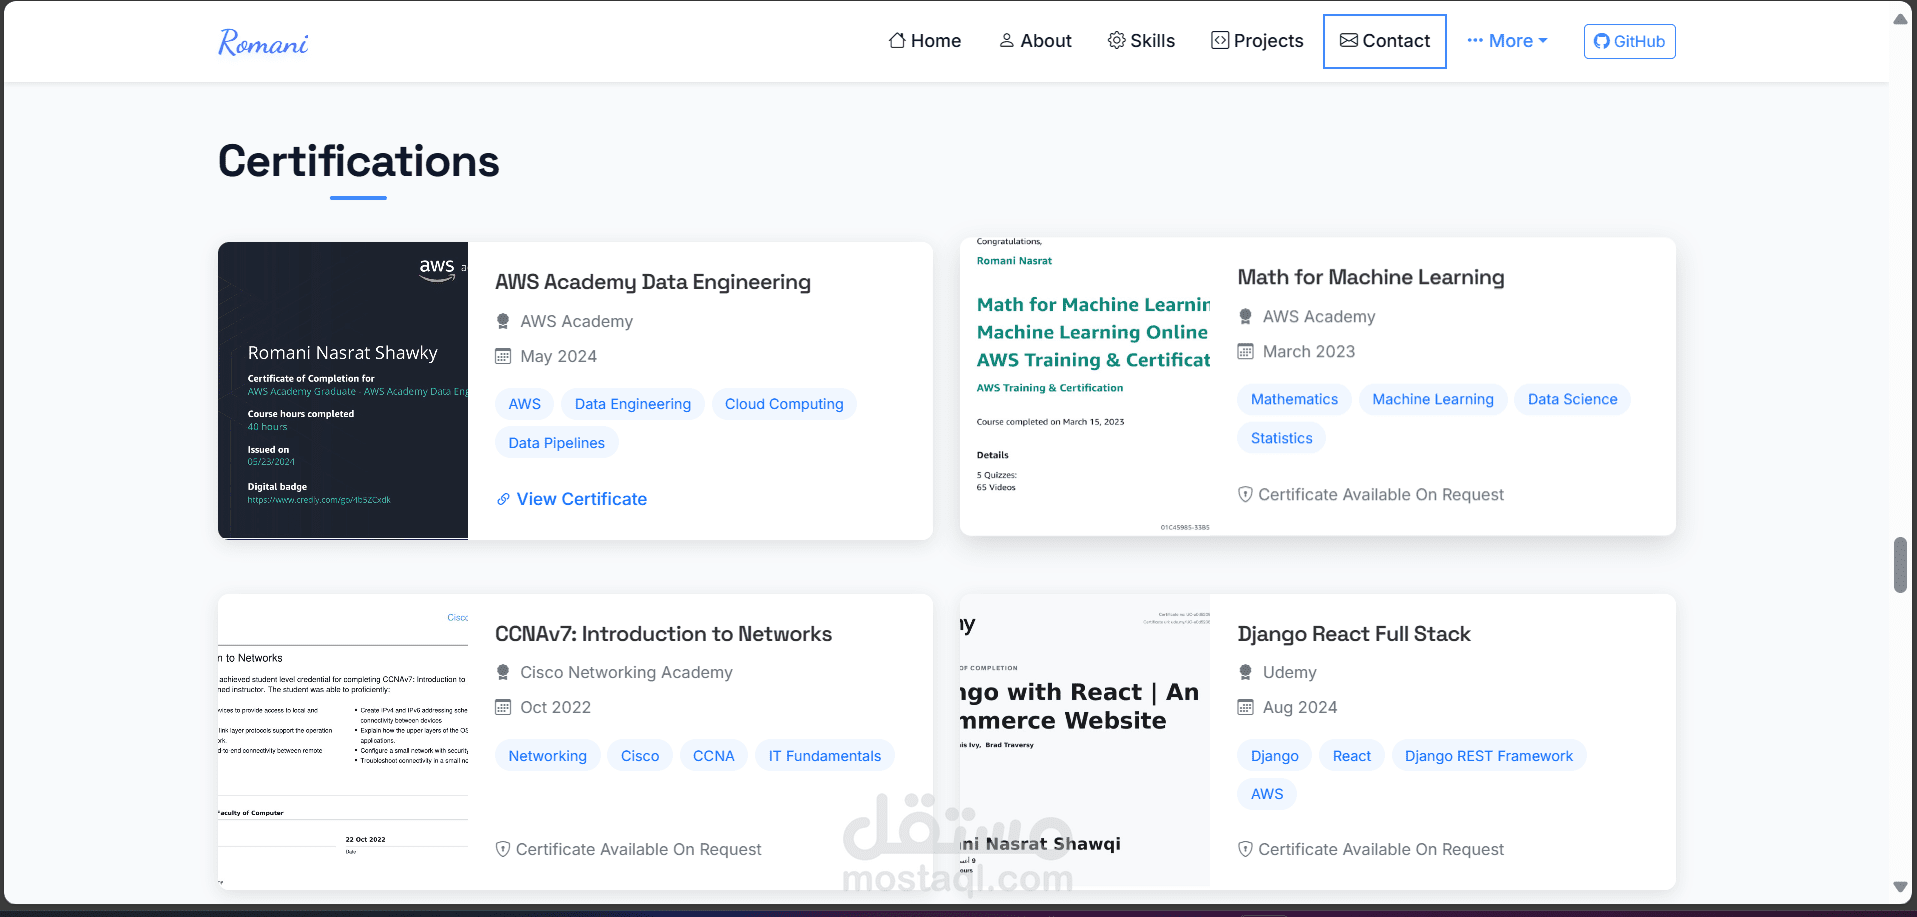
Task: Open the Contact nav item
Action: [x=1385, y=41]
